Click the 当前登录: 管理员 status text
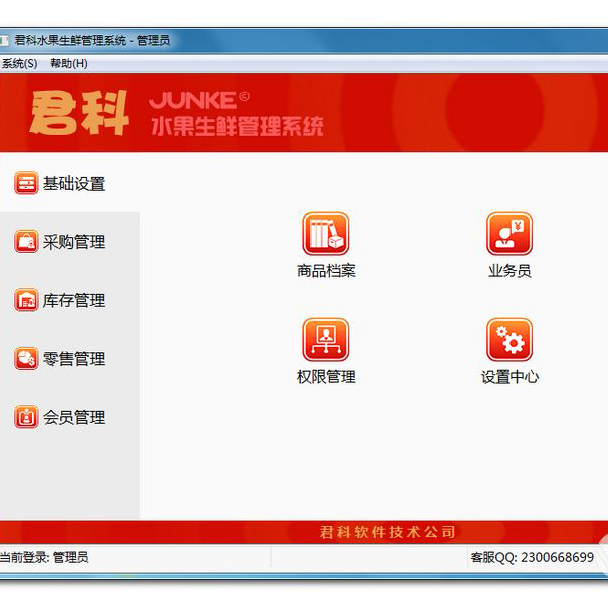This screenshot has height=608, width=608. (x=44, y=557)
